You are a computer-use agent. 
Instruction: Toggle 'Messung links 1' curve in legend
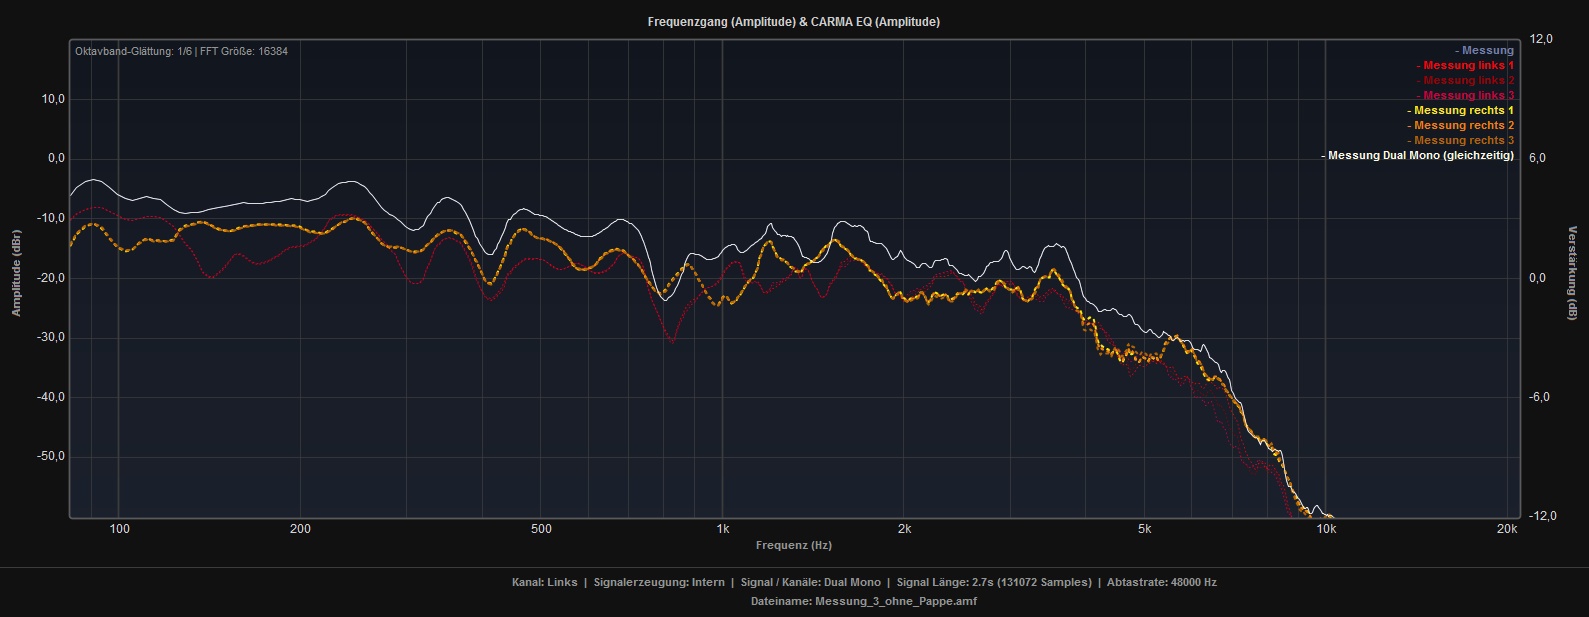click(1467, 66)
